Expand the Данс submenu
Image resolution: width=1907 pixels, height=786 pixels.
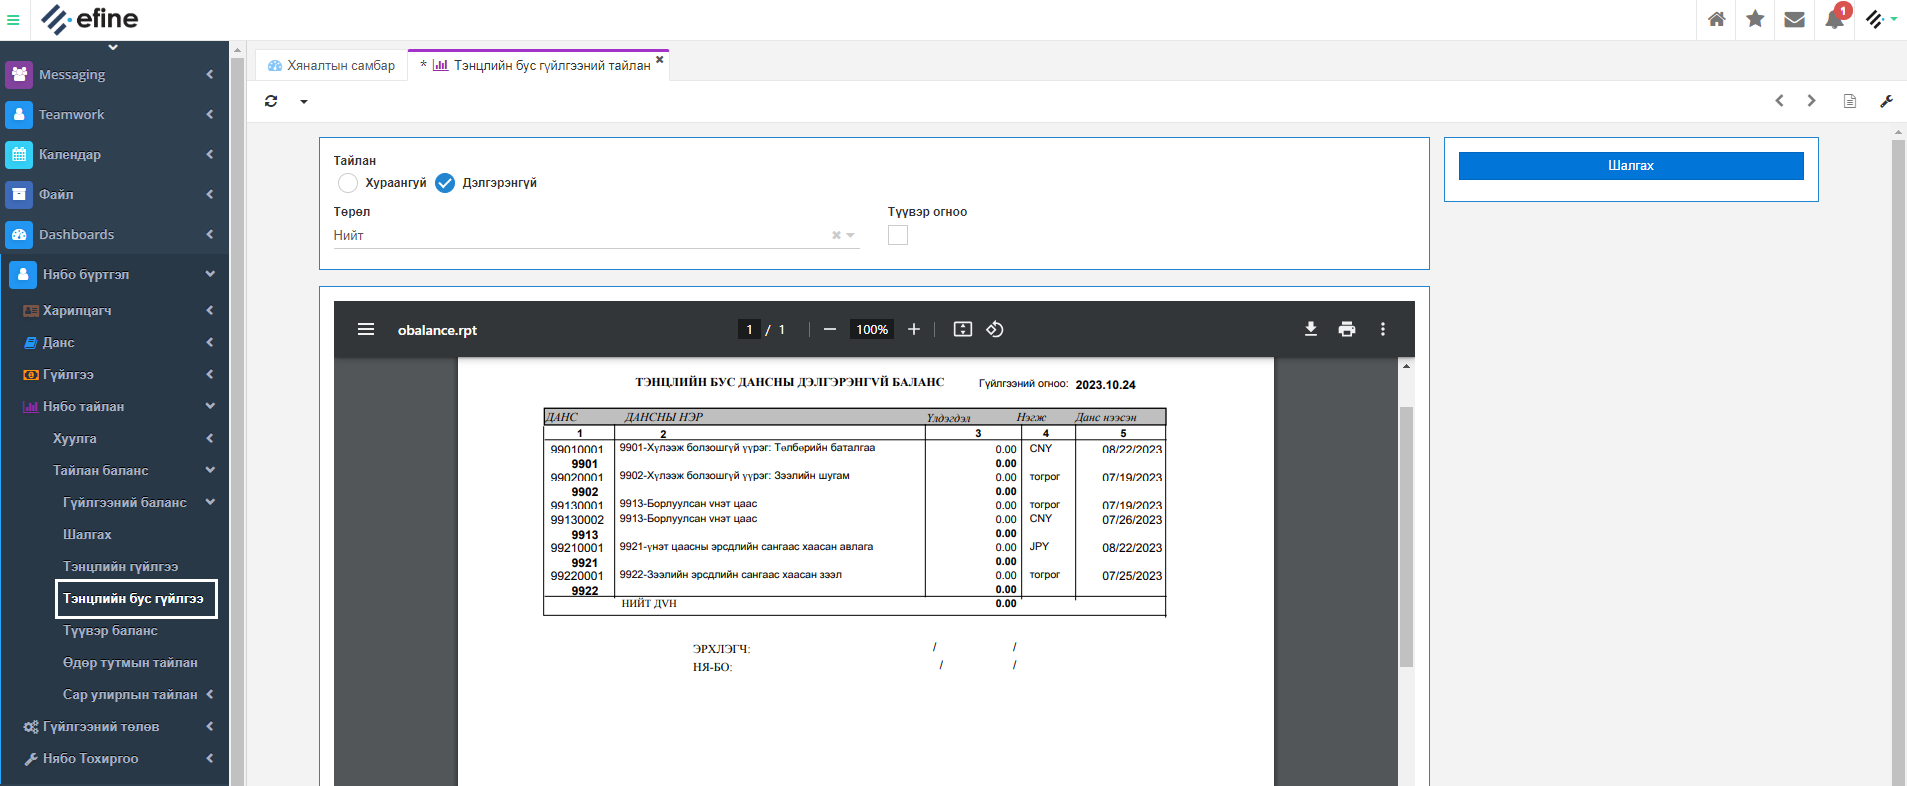(x=115, y=342)
